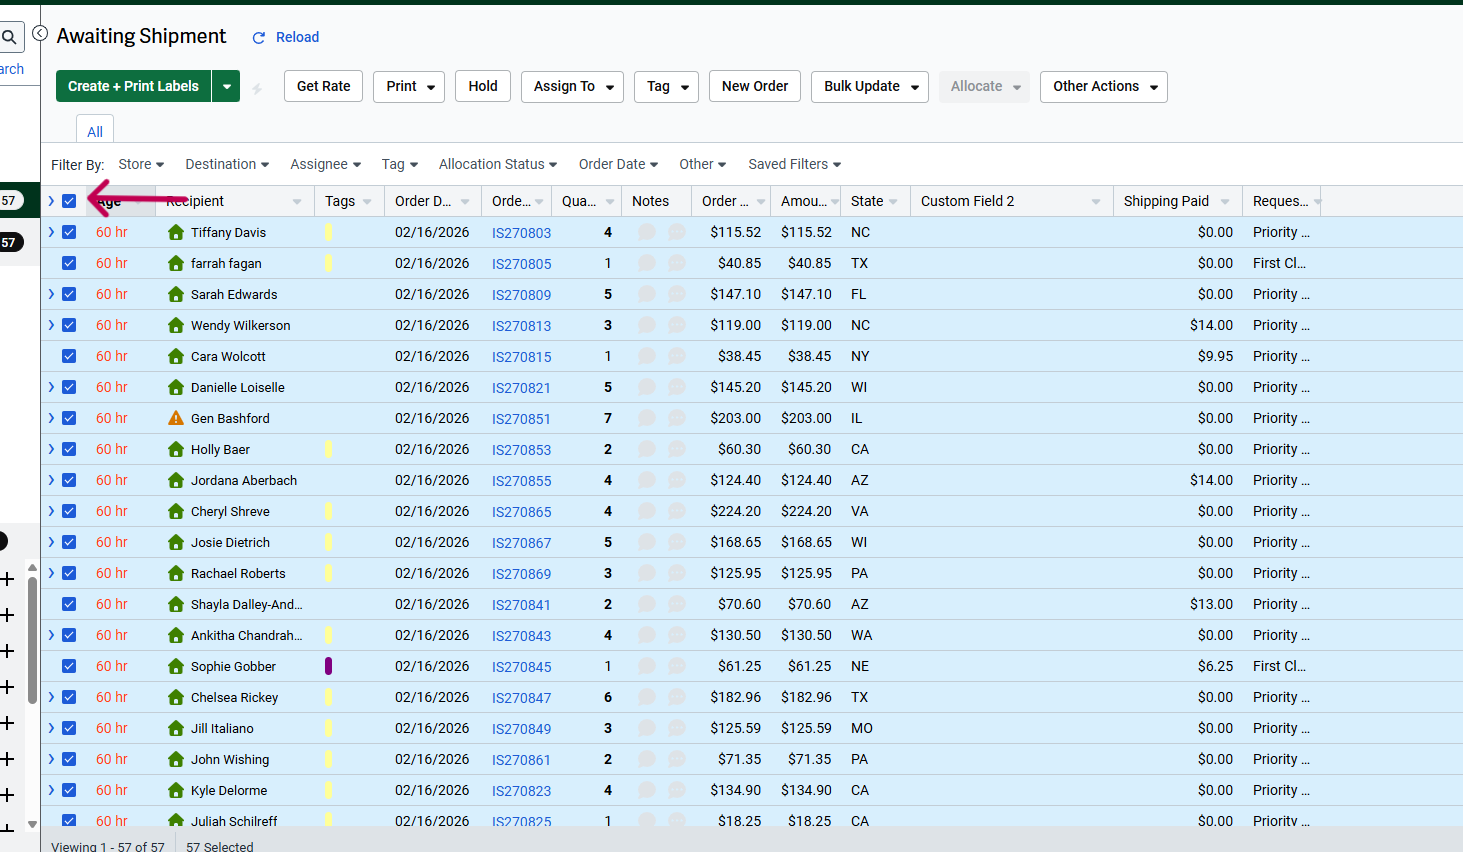Sort by the Shipping Paid column header
Screen dimensions: 1463x852
1166,201
